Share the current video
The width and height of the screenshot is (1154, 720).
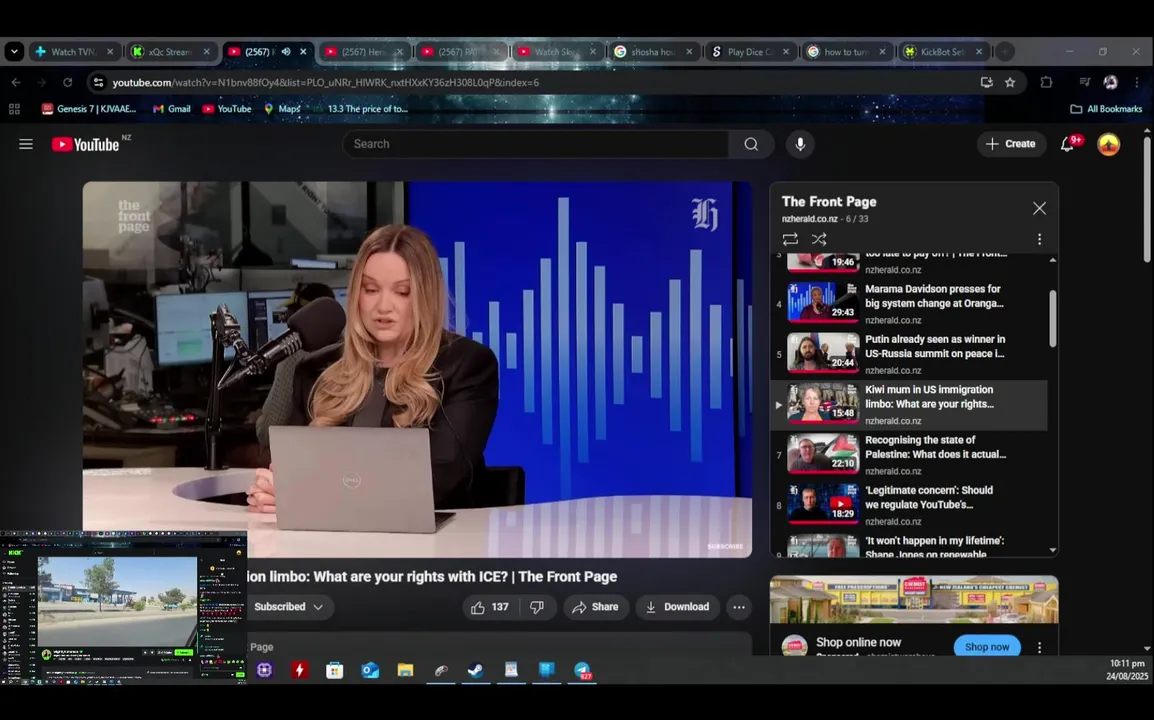[595, 607]
